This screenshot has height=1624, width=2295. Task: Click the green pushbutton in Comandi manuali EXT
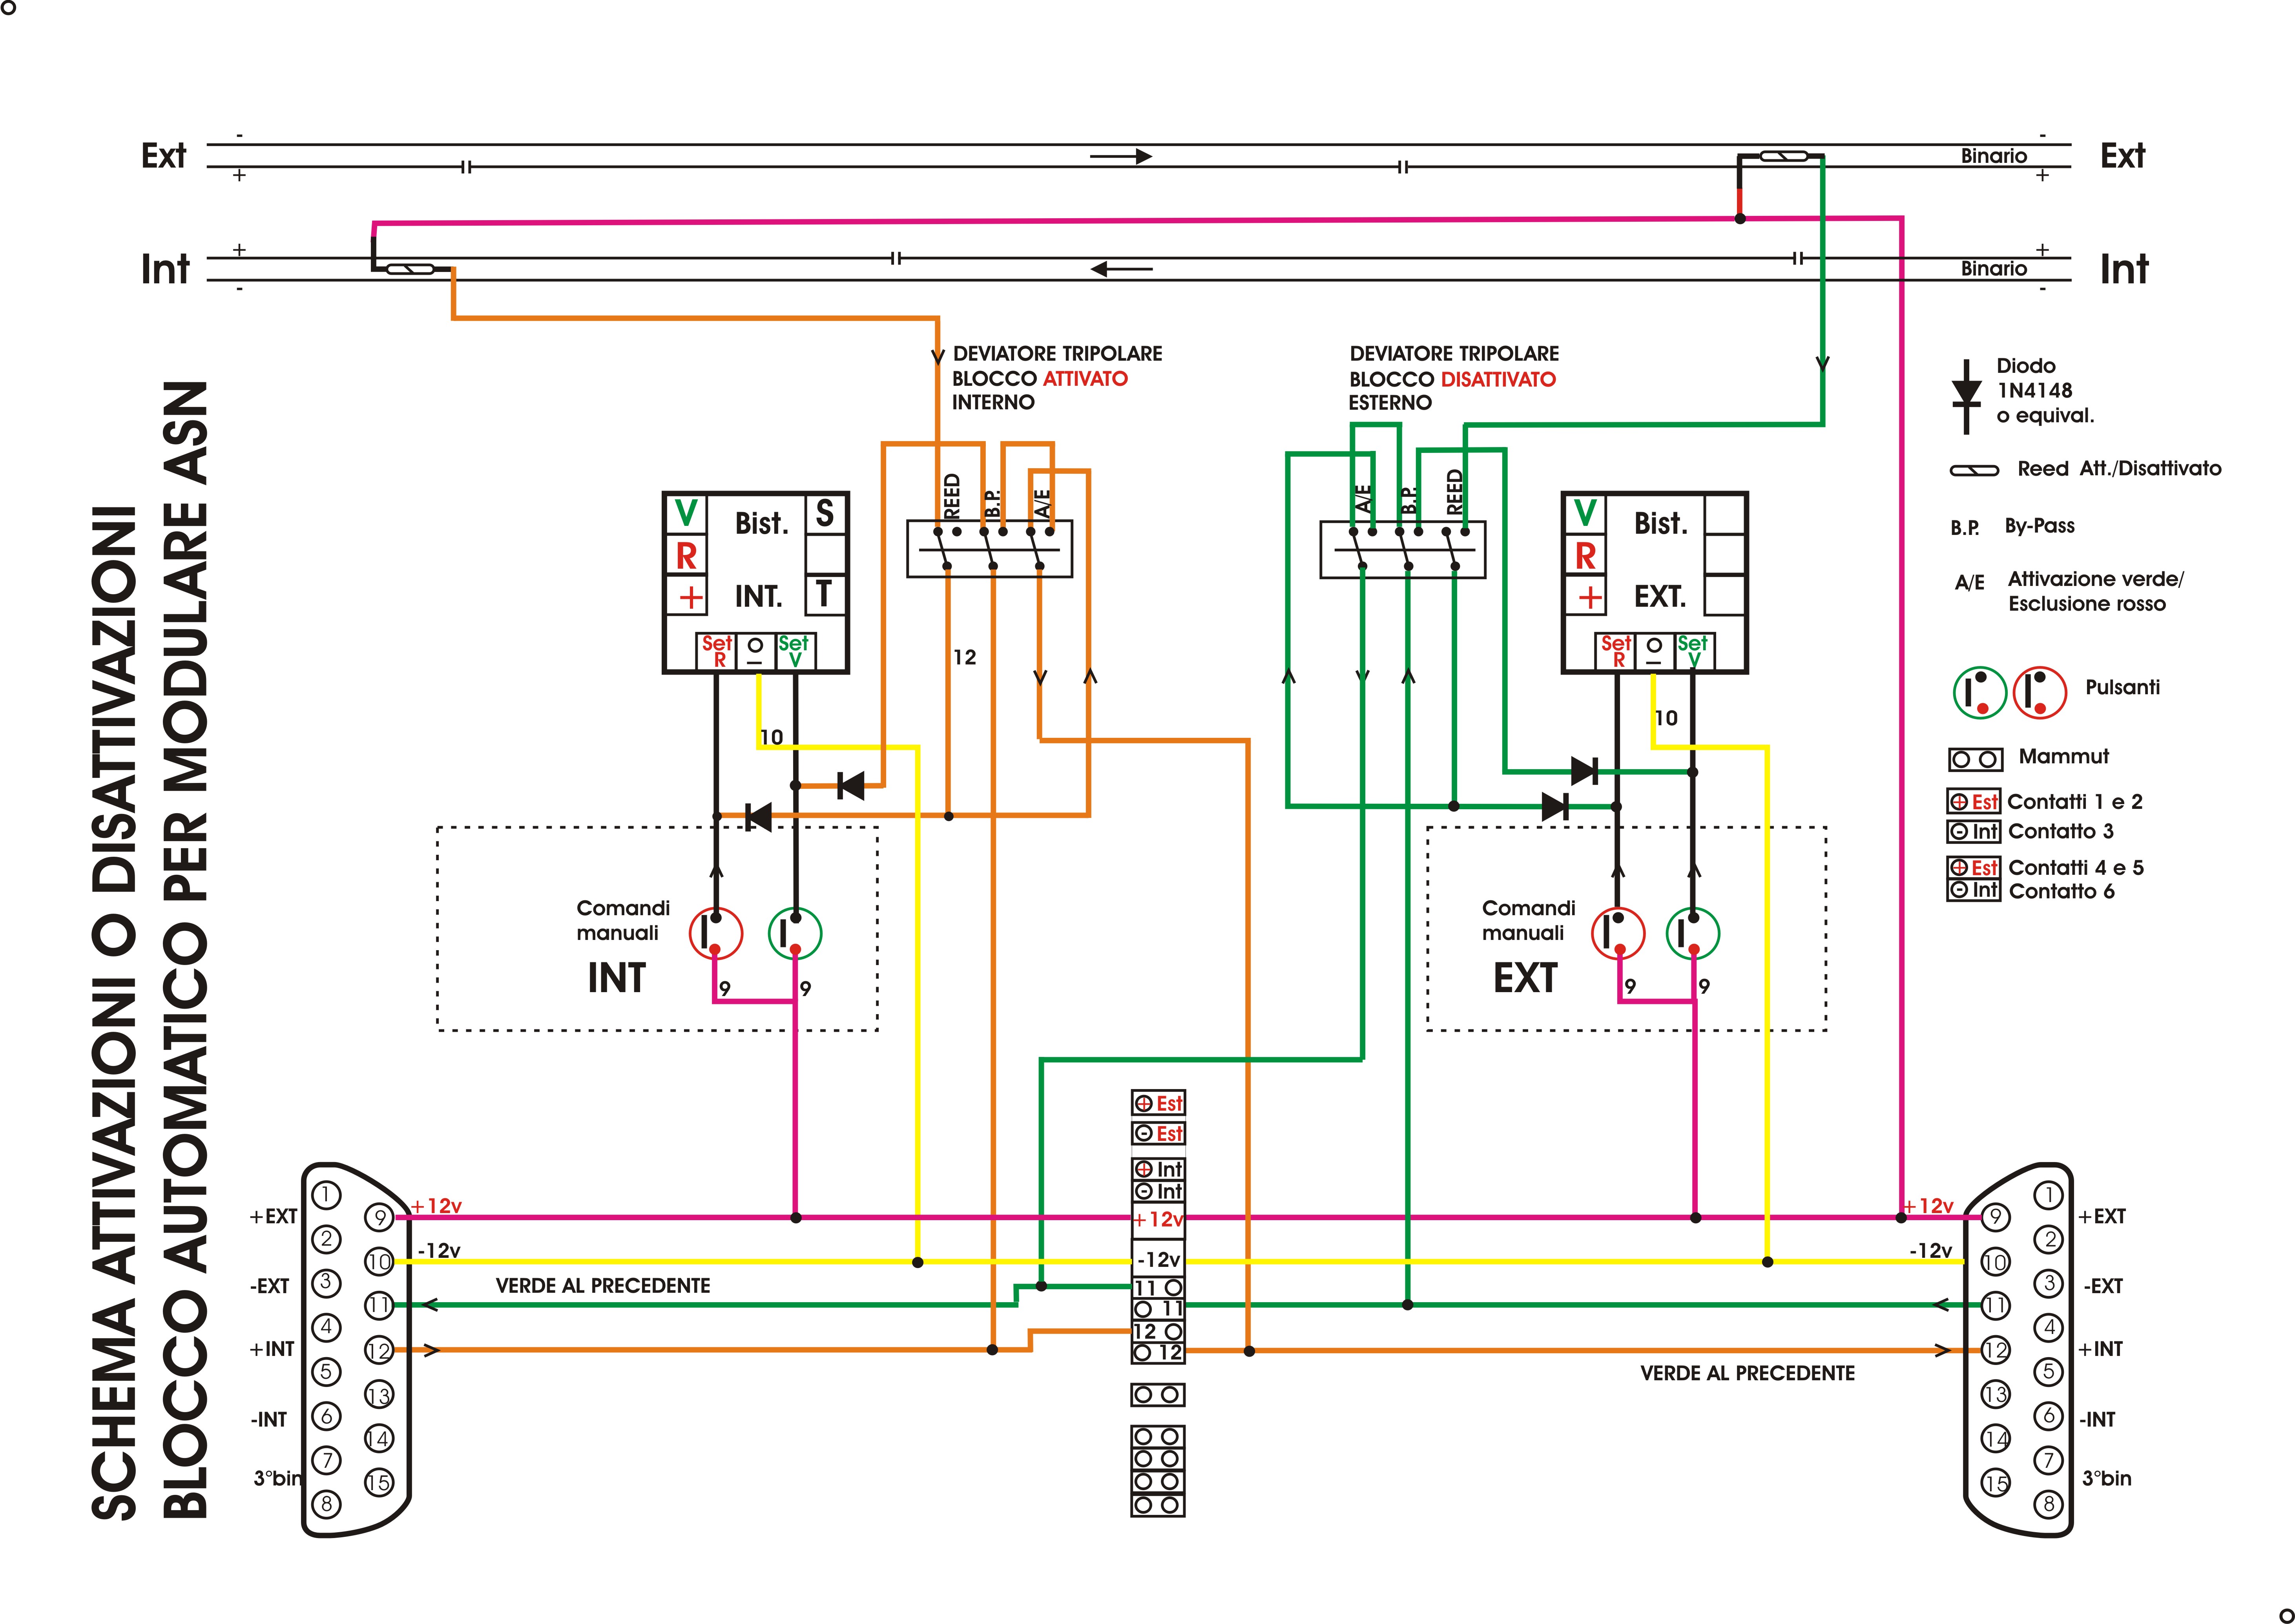[x=1693, y=933]
